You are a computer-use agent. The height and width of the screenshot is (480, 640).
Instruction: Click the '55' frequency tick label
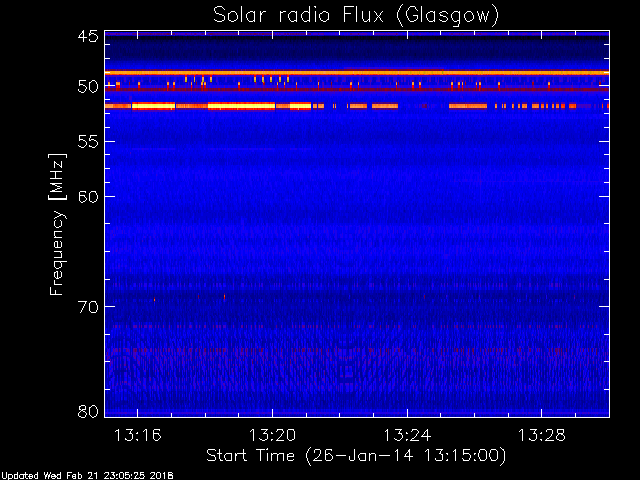pyautogui.click(x=88, y=142)
